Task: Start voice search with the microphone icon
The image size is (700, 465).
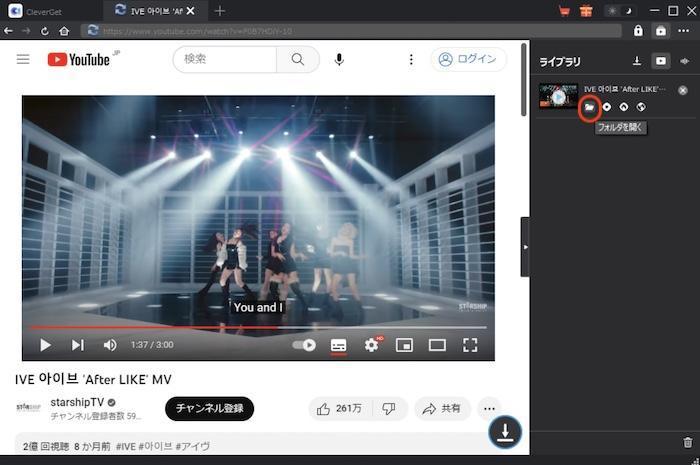Action: click(339, 59)
